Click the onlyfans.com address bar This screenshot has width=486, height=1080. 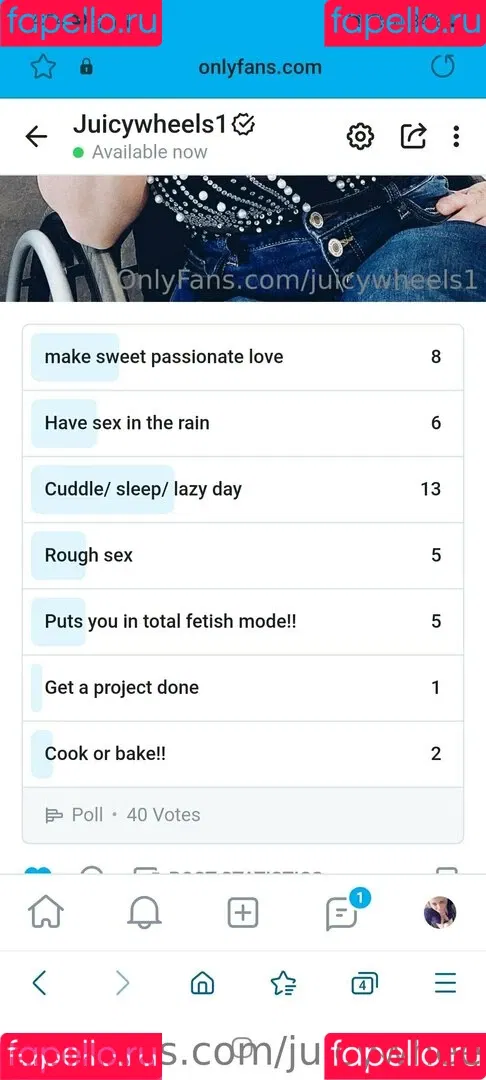pyautogui.click(x=260, y=67)
